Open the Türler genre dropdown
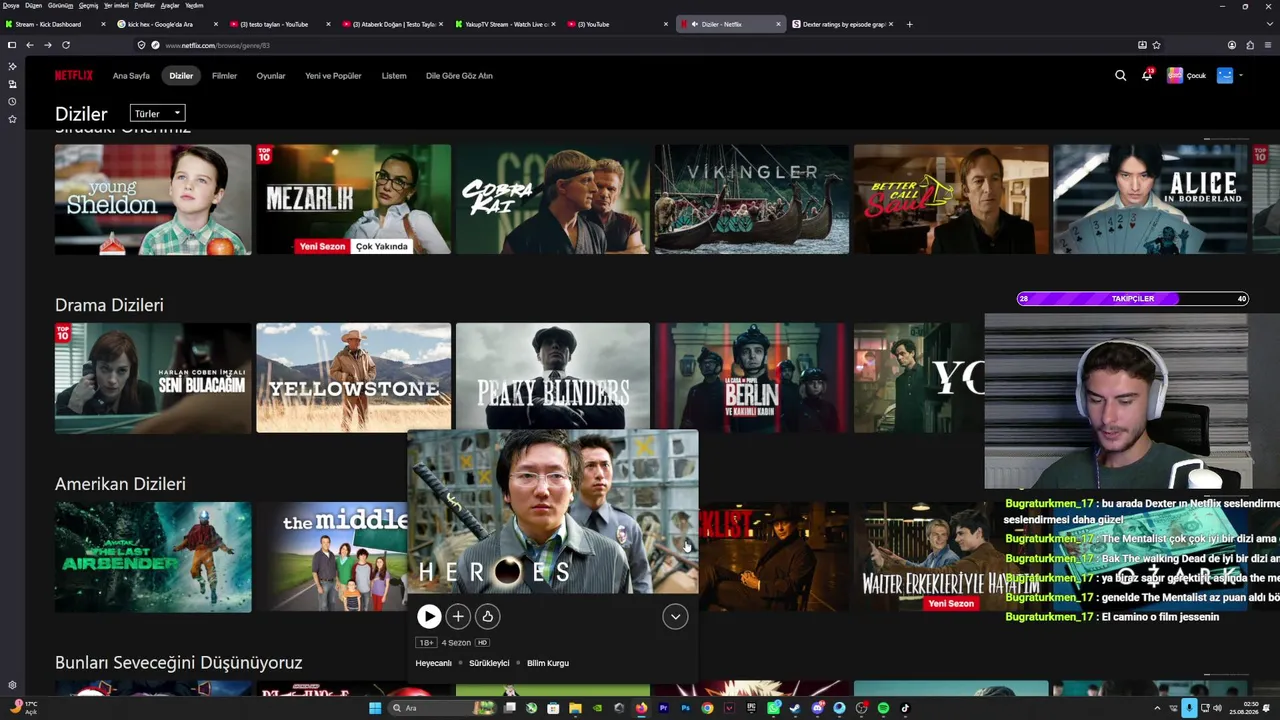Screen dimensions: 1280x720 158,113
